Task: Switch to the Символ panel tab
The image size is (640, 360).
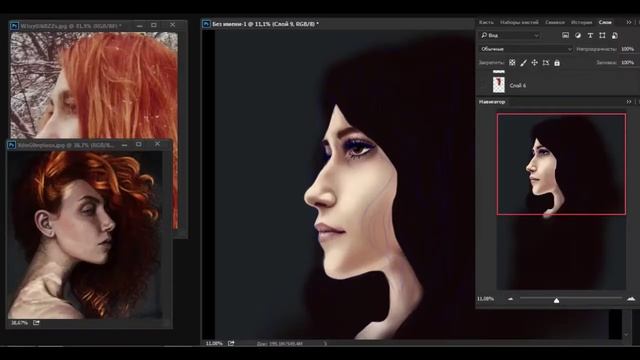Action: [x=555, y=22]
